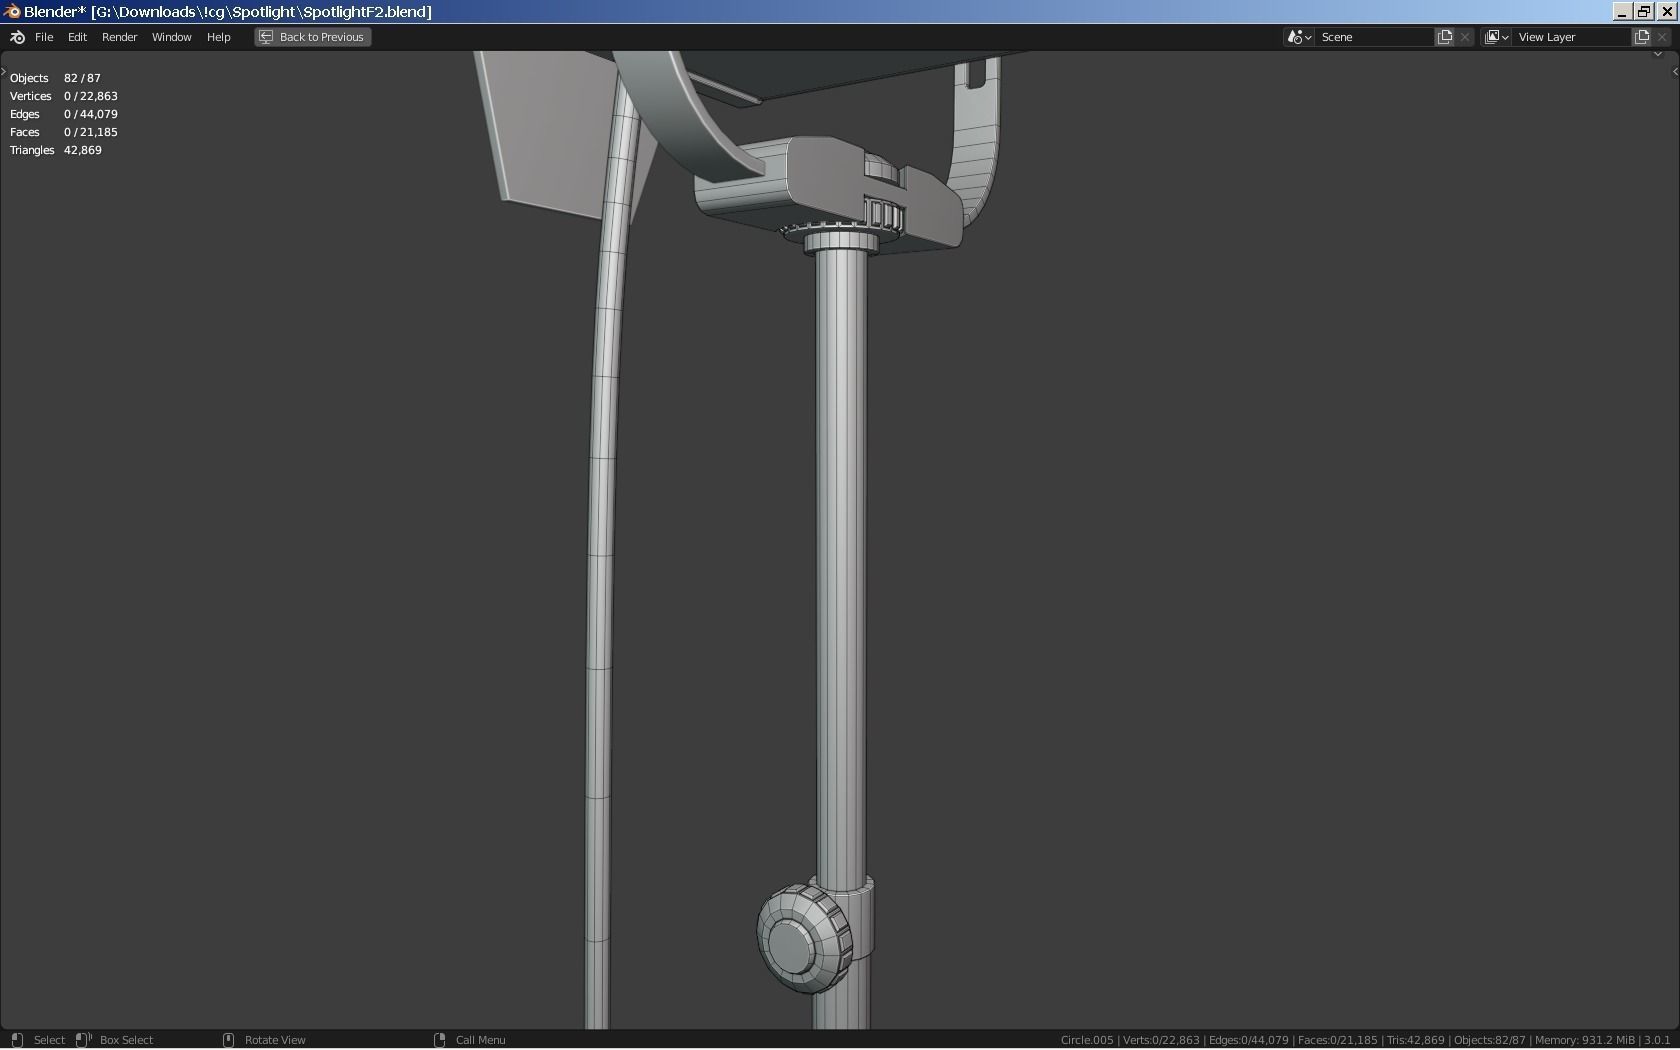Click the Call Menu mouse icon

(x=439, y=1040)
